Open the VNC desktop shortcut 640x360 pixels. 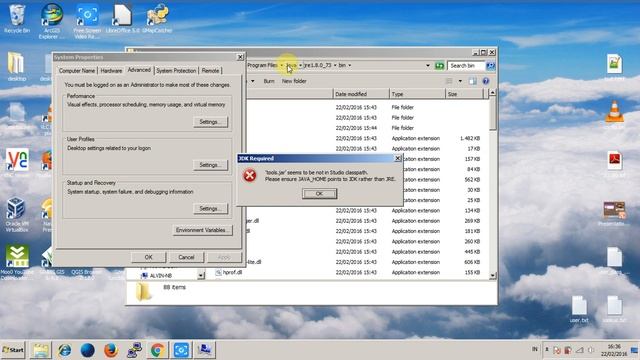click(x=17, y=161)
